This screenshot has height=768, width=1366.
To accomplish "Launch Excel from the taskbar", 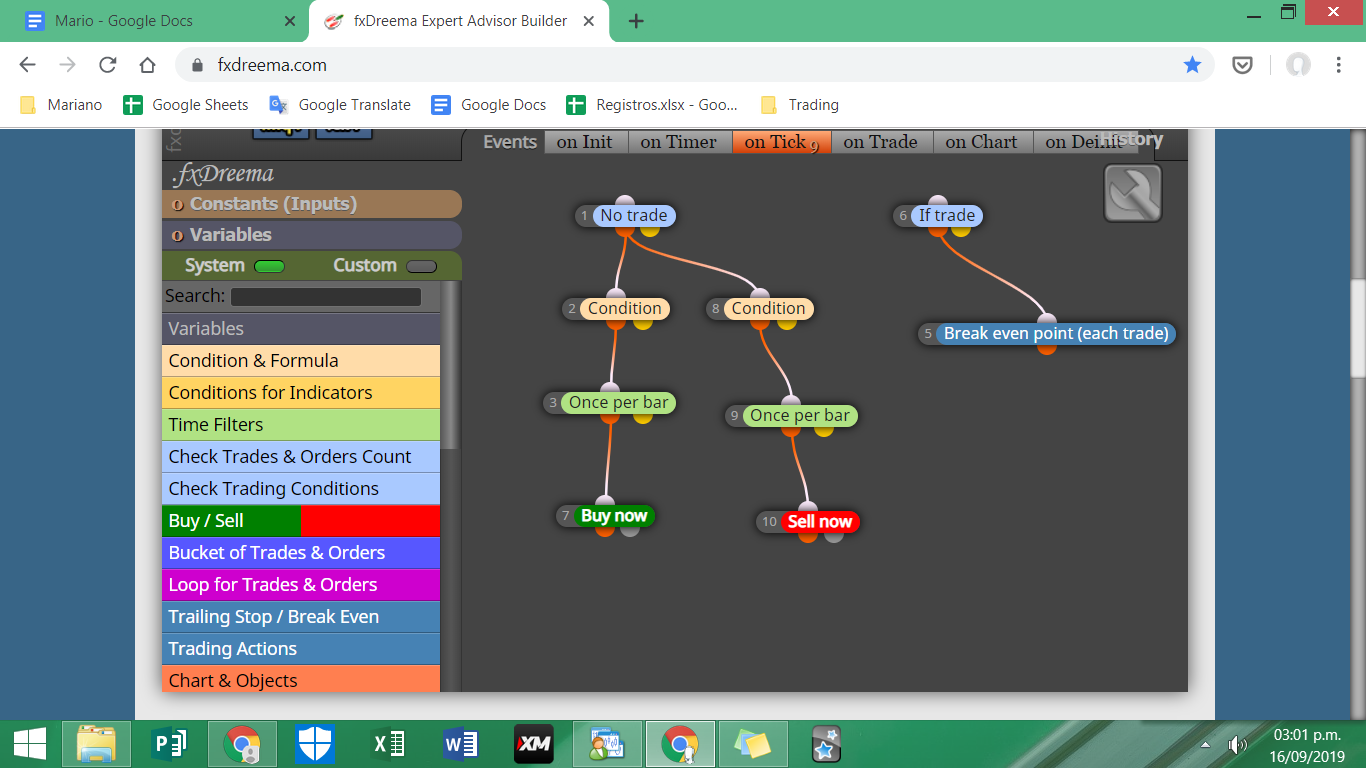I will click(388, 744).
